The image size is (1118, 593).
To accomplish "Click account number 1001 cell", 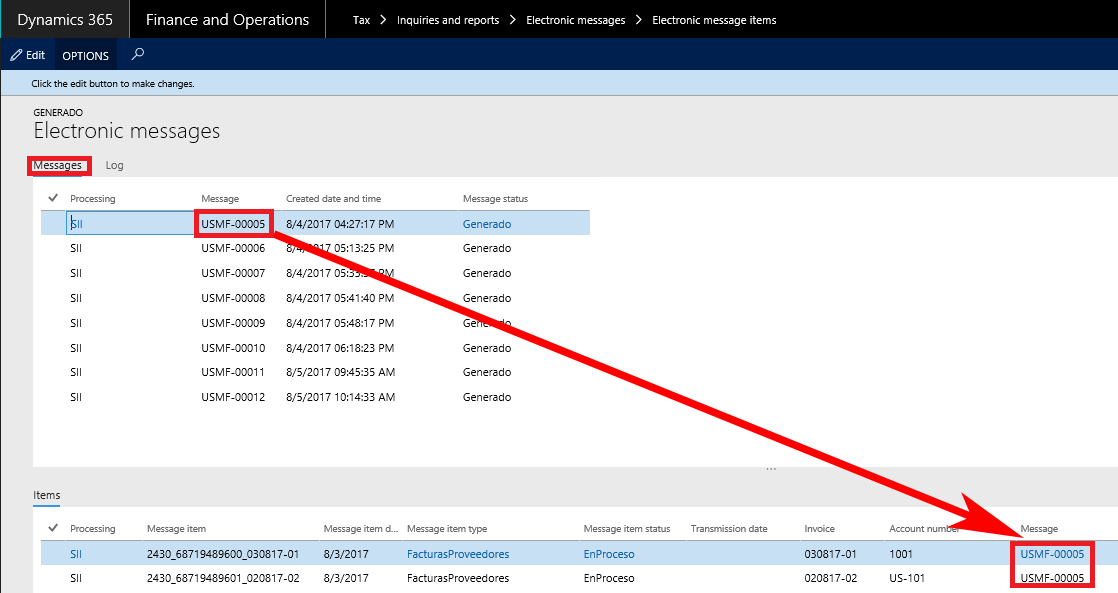I will [x=901, y=554].
